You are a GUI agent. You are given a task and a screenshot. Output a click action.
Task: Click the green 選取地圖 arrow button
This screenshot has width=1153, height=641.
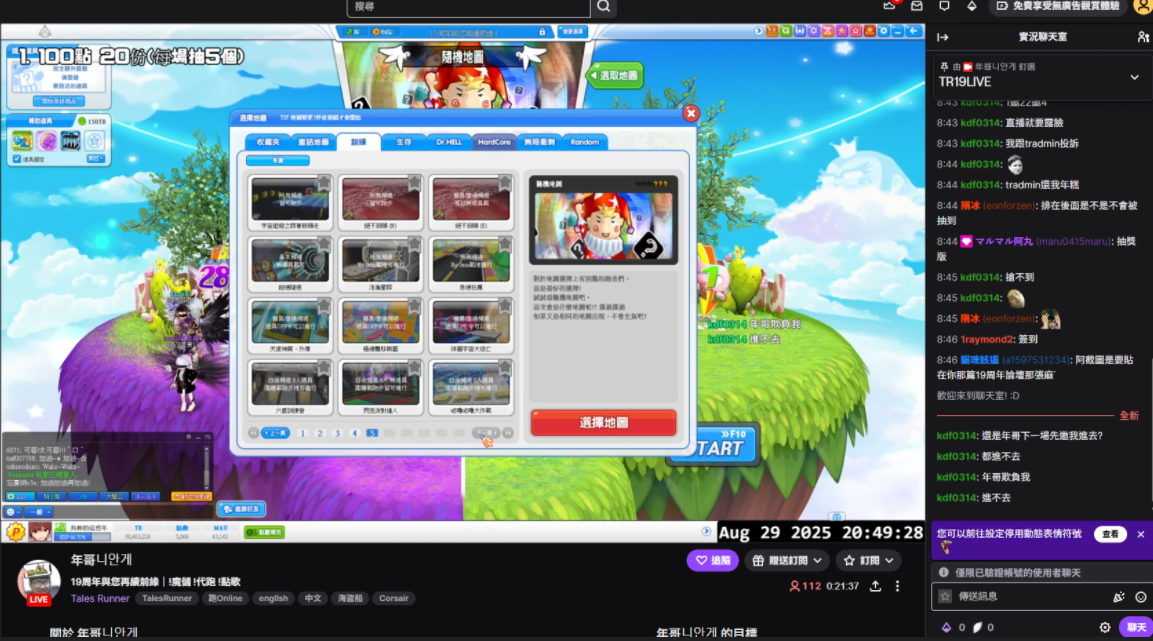(x=615, y=75)
